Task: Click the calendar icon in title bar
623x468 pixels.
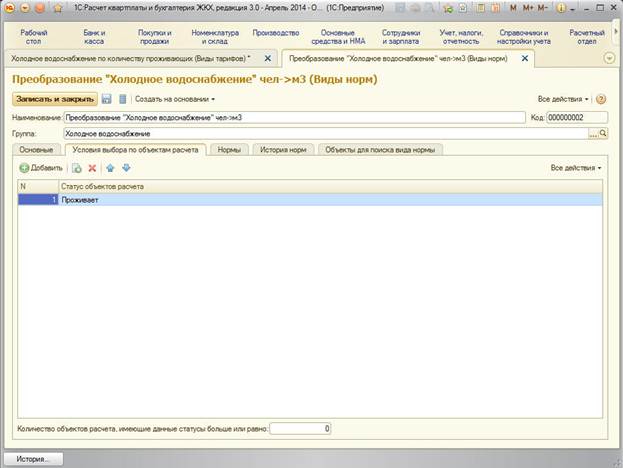Action: click(x=495, y=8)
